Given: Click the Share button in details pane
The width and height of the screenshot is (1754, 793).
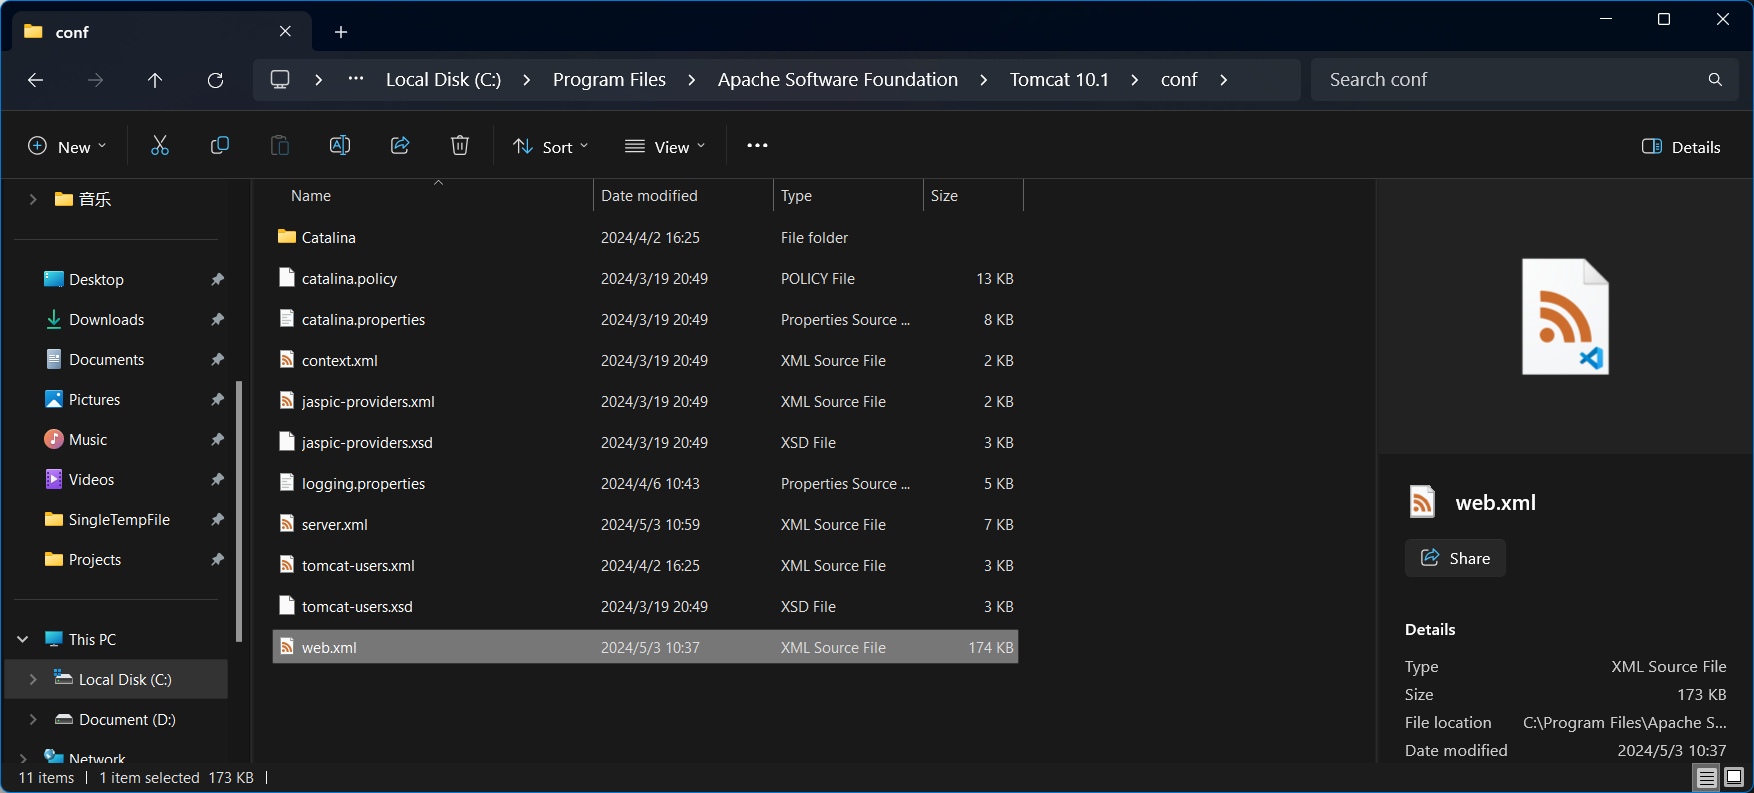Looking at the screenshot, I should (x=1455, y=558).
